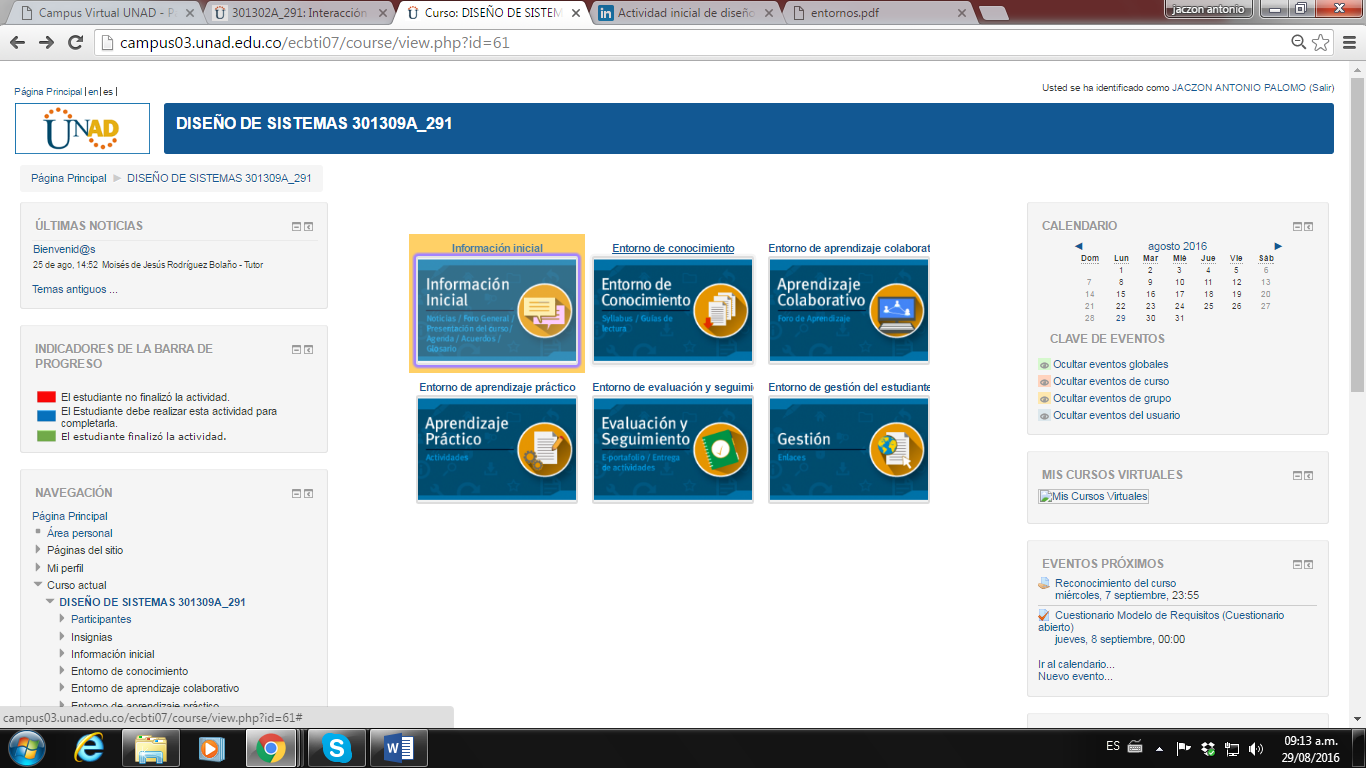Dock the Eventos Próximos block
This screenshot has width=1366, height=768.
1309,565
